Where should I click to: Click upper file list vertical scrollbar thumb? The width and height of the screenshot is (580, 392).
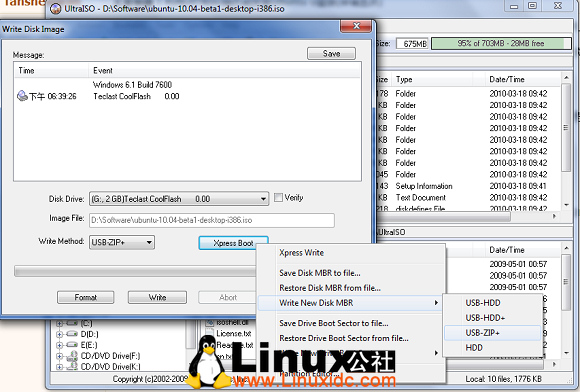566,128
